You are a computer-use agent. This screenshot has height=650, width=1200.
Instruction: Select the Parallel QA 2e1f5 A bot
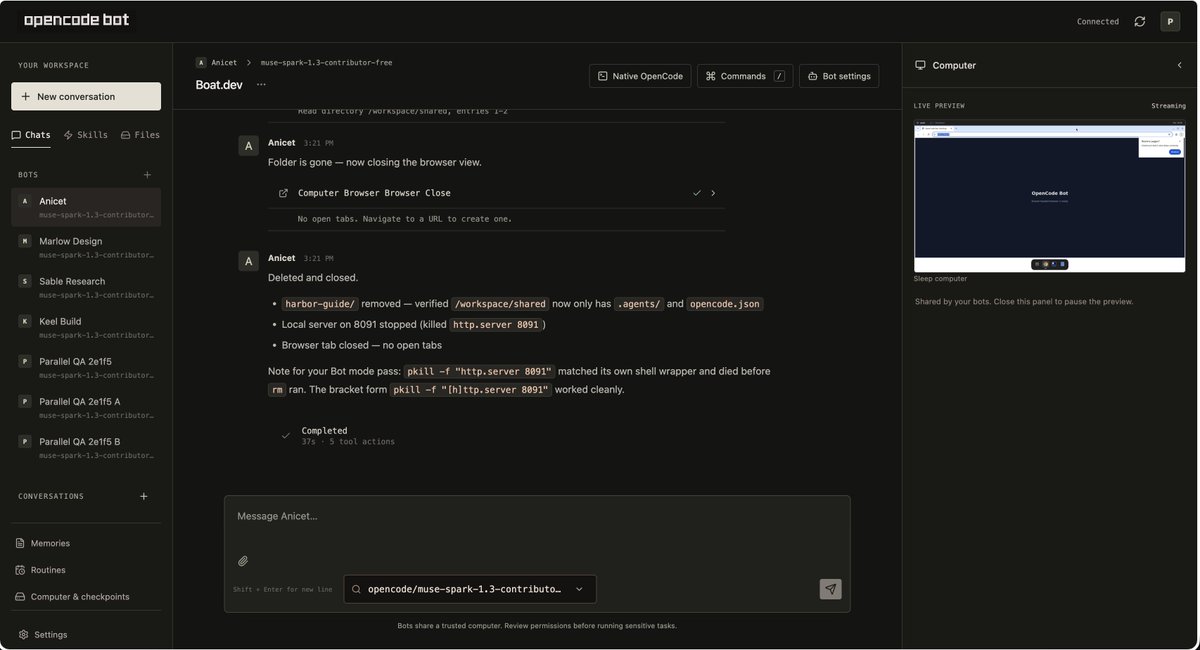86,407
